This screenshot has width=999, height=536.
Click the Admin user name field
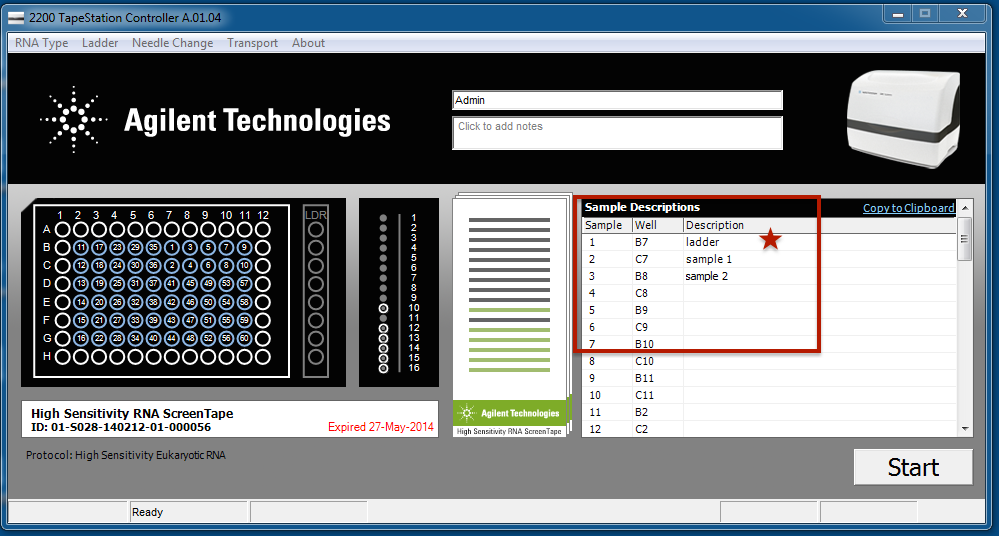(617, 100)
